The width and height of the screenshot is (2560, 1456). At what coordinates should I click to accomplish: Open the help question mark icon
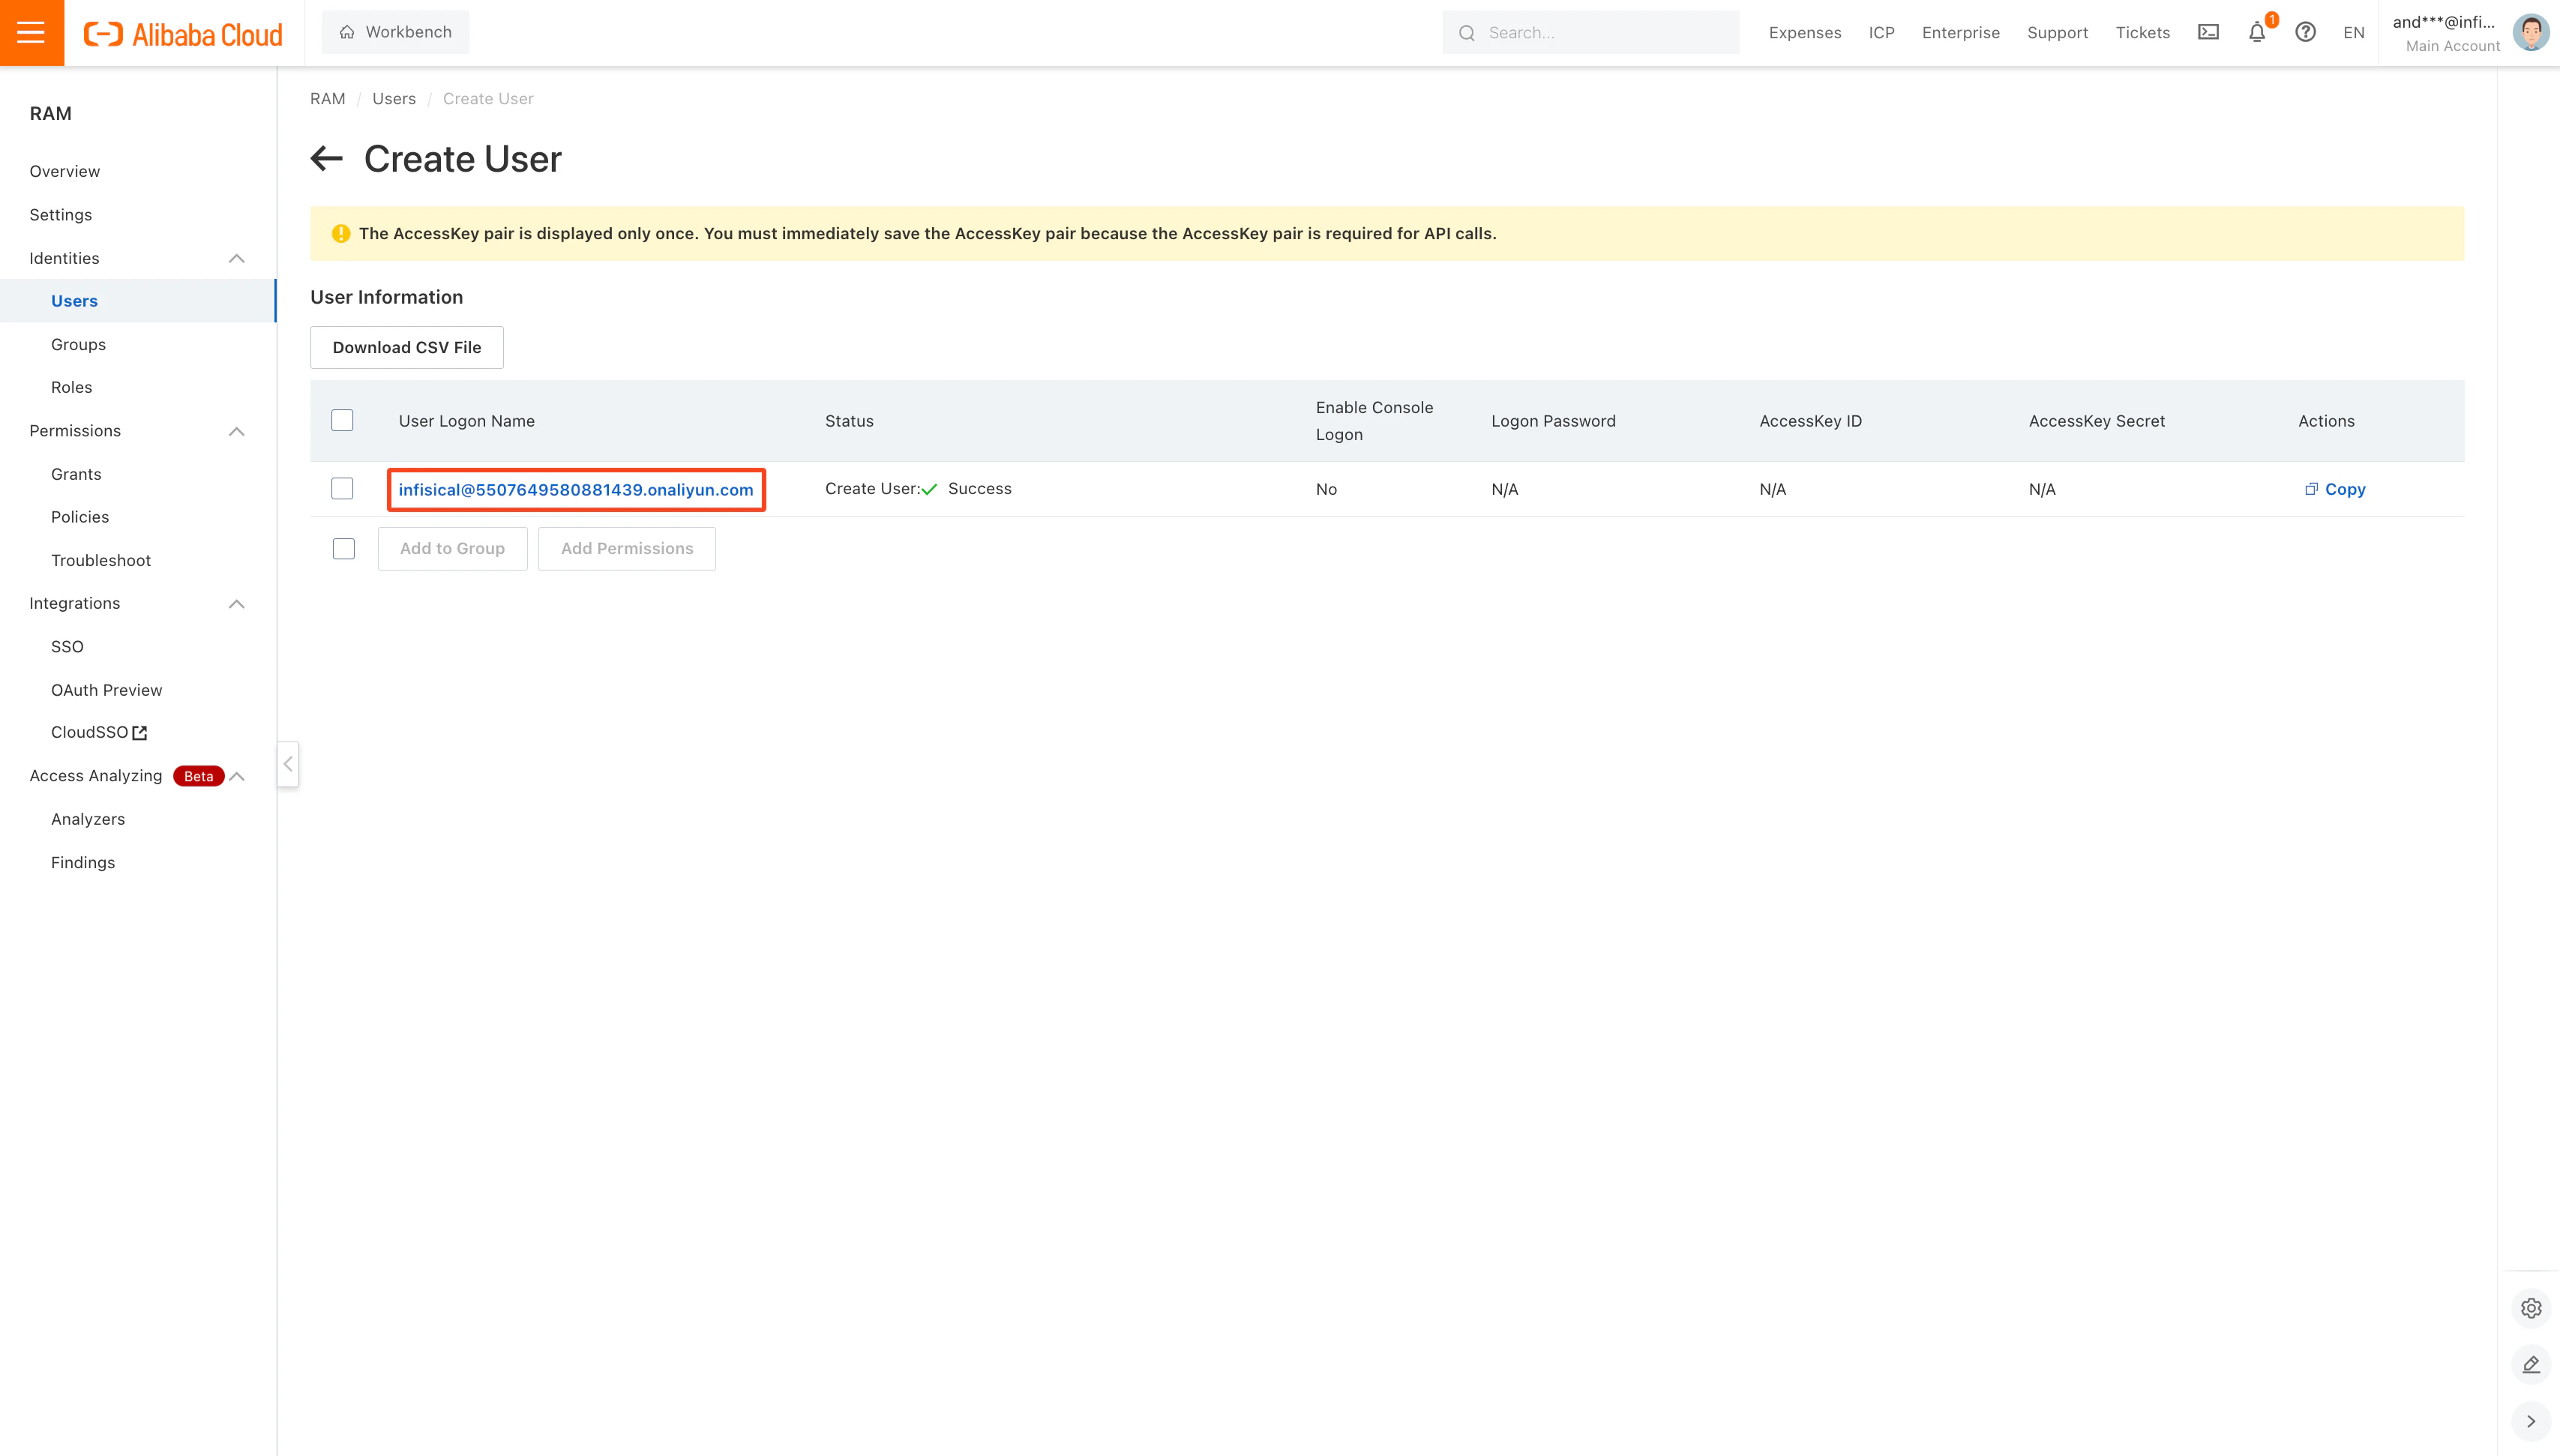point(2305,33)
